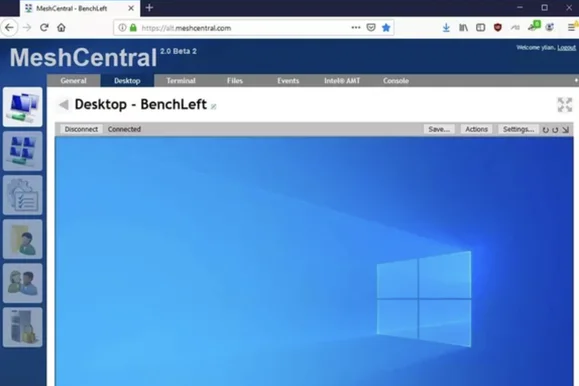Save page to Pocket
This screenshot has height=386, width=579.
click(371, 28)
